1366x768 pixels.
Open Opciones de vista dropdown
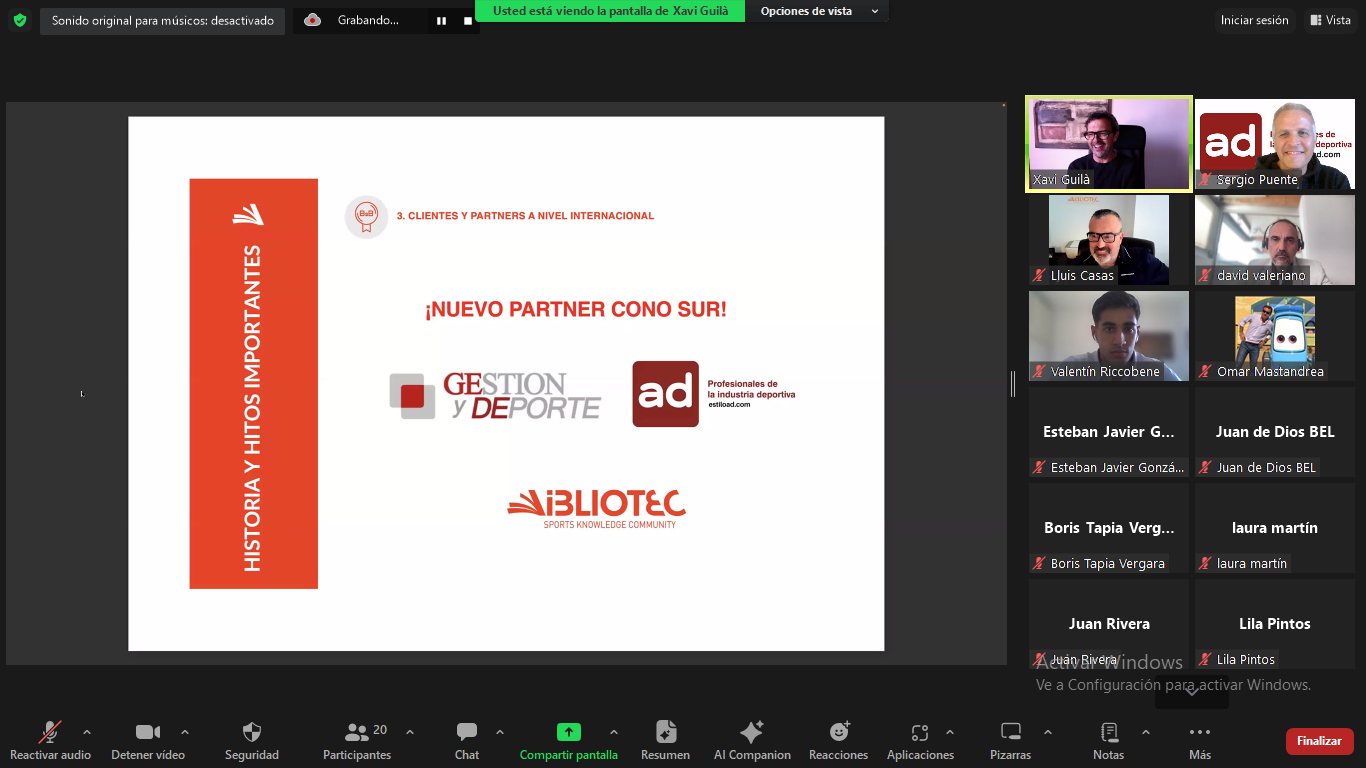coord(819,11)
